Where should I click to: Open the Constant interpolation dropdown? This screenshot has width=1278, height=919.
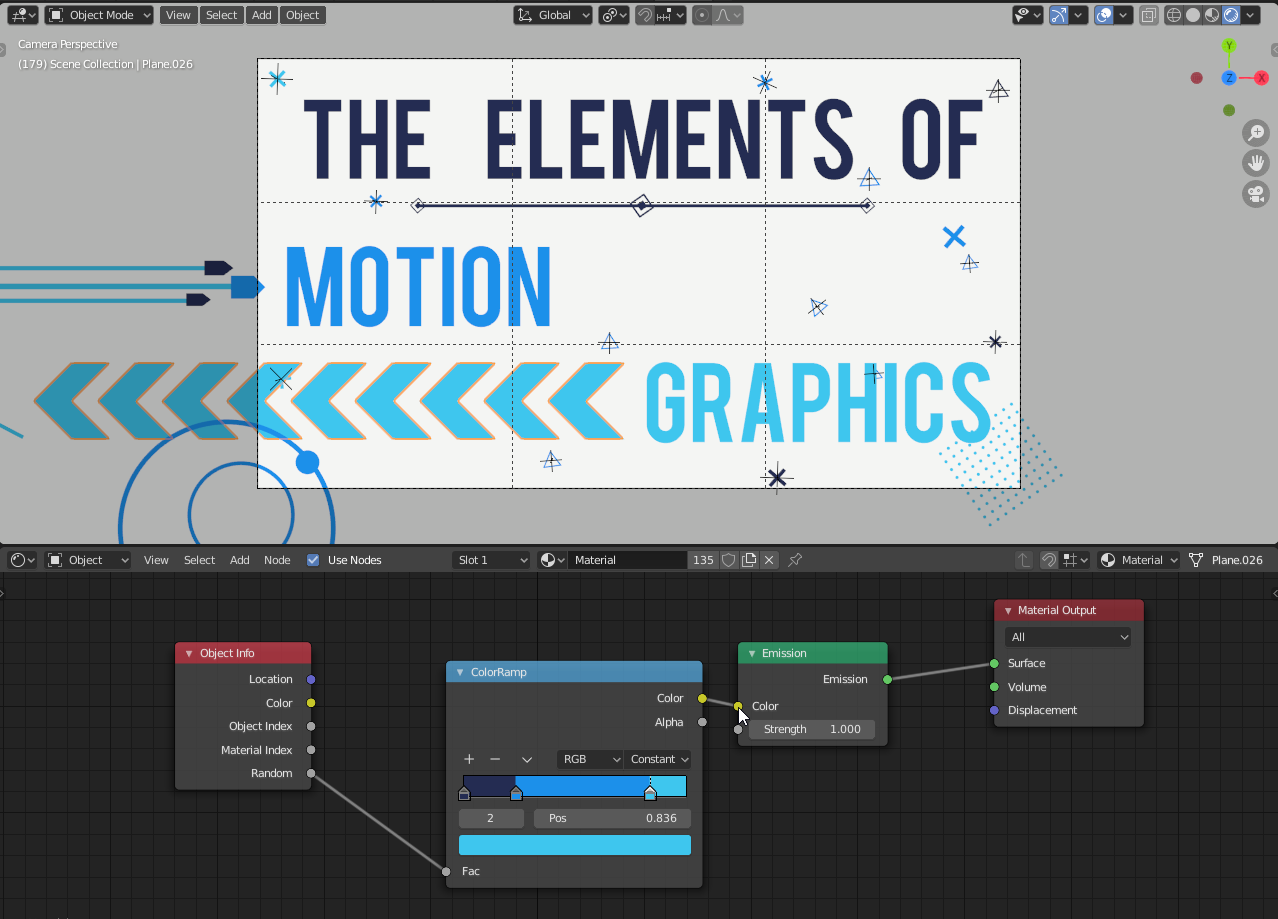coord(658,759)
